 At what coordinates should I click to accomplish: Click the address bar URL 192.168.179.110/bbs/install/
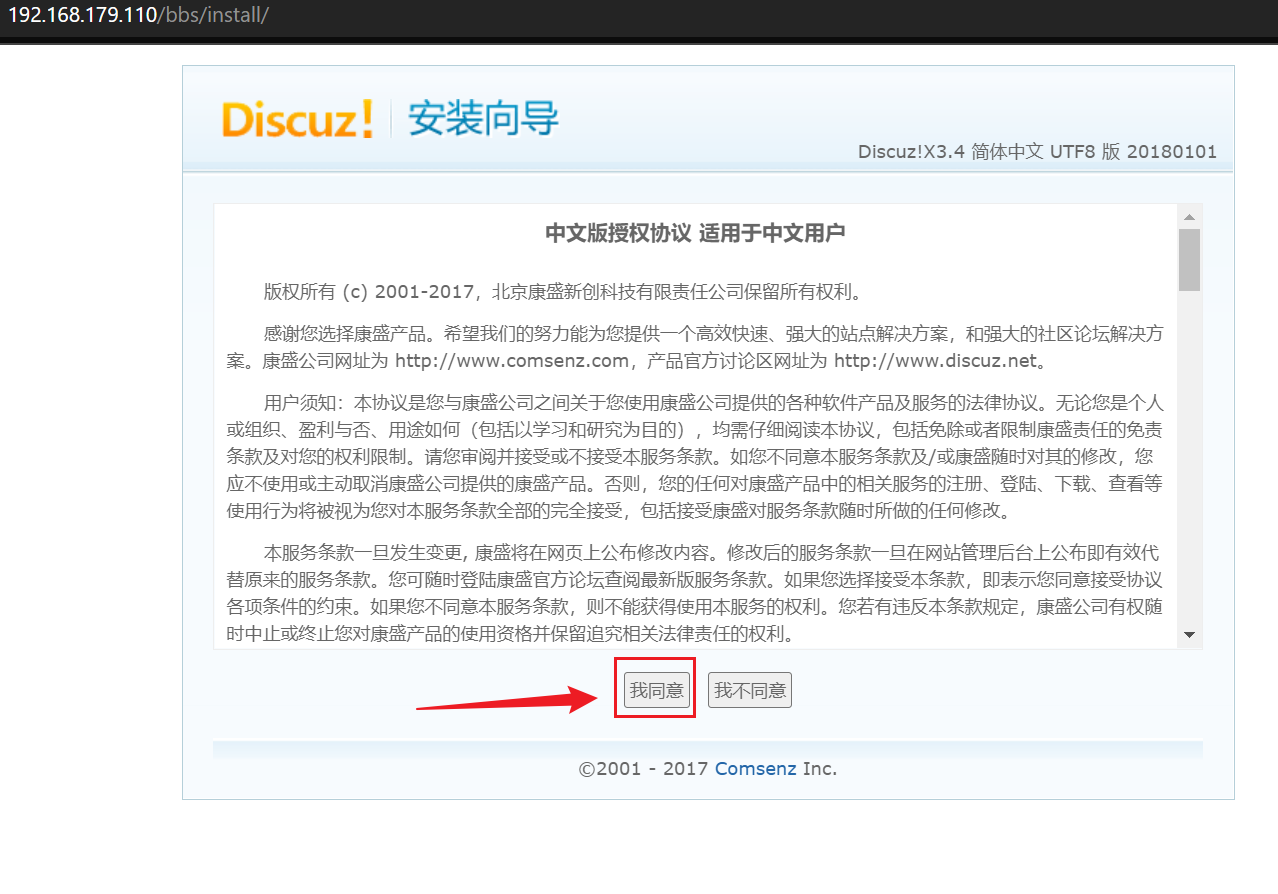coord(139,16)
